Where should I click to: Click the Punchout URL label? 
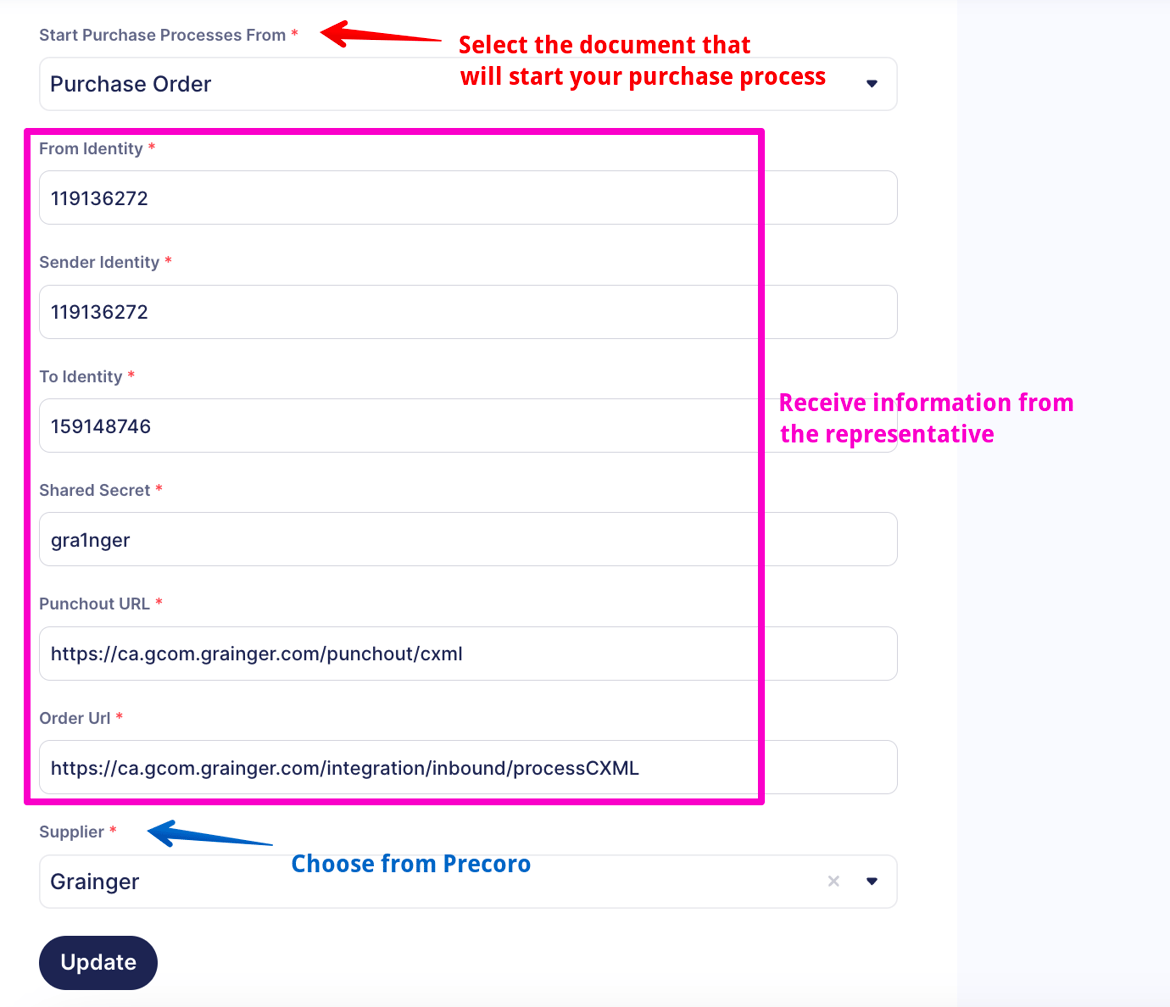tap(95, 604)
